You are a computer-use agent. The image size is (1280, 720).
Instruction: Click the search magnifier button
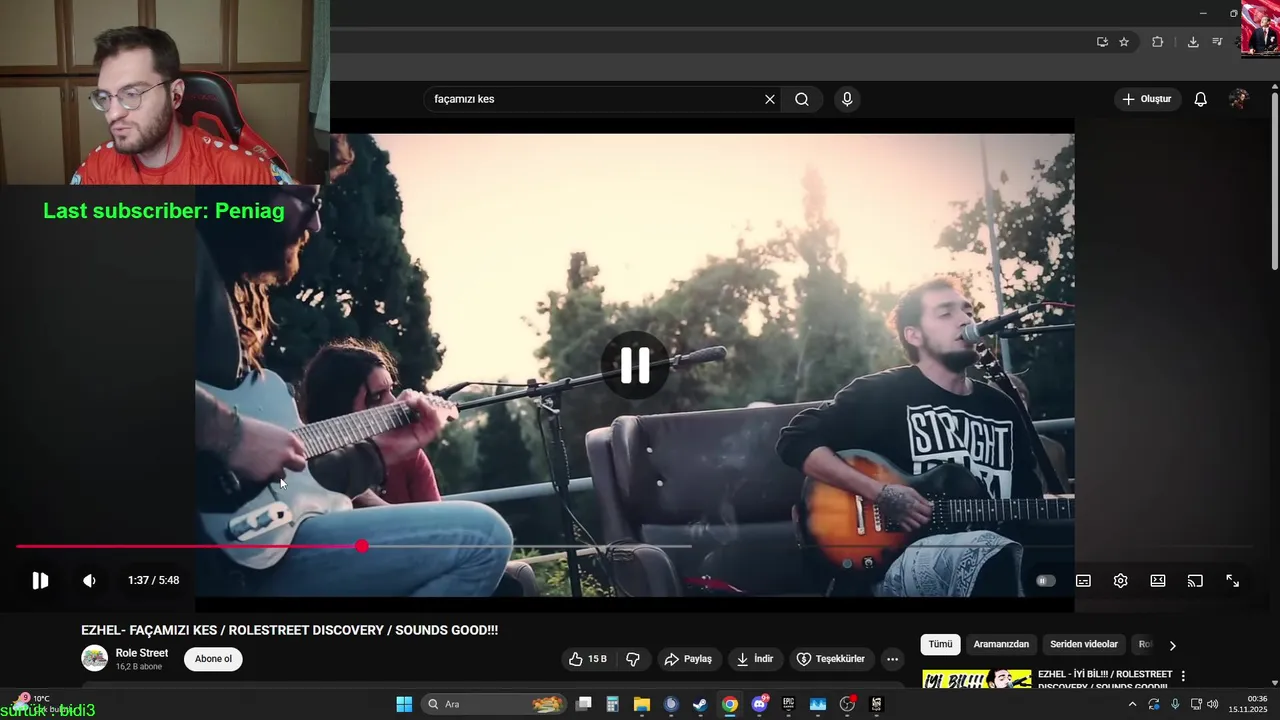point(802,99)
